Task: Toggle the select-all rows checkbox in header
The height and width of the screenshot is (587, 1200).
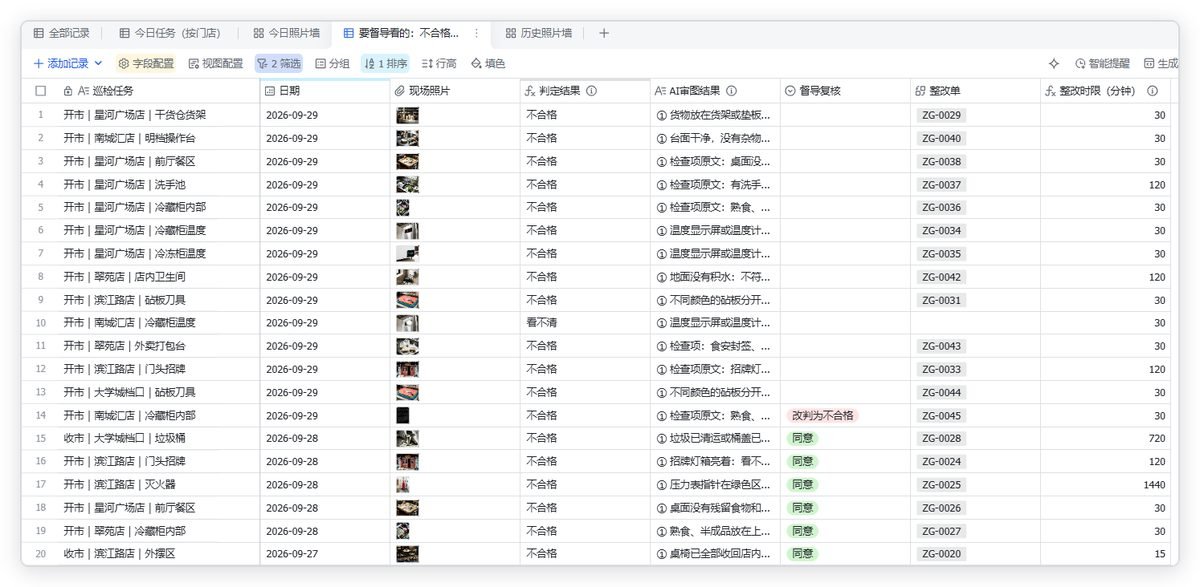Action: [41, 91]
